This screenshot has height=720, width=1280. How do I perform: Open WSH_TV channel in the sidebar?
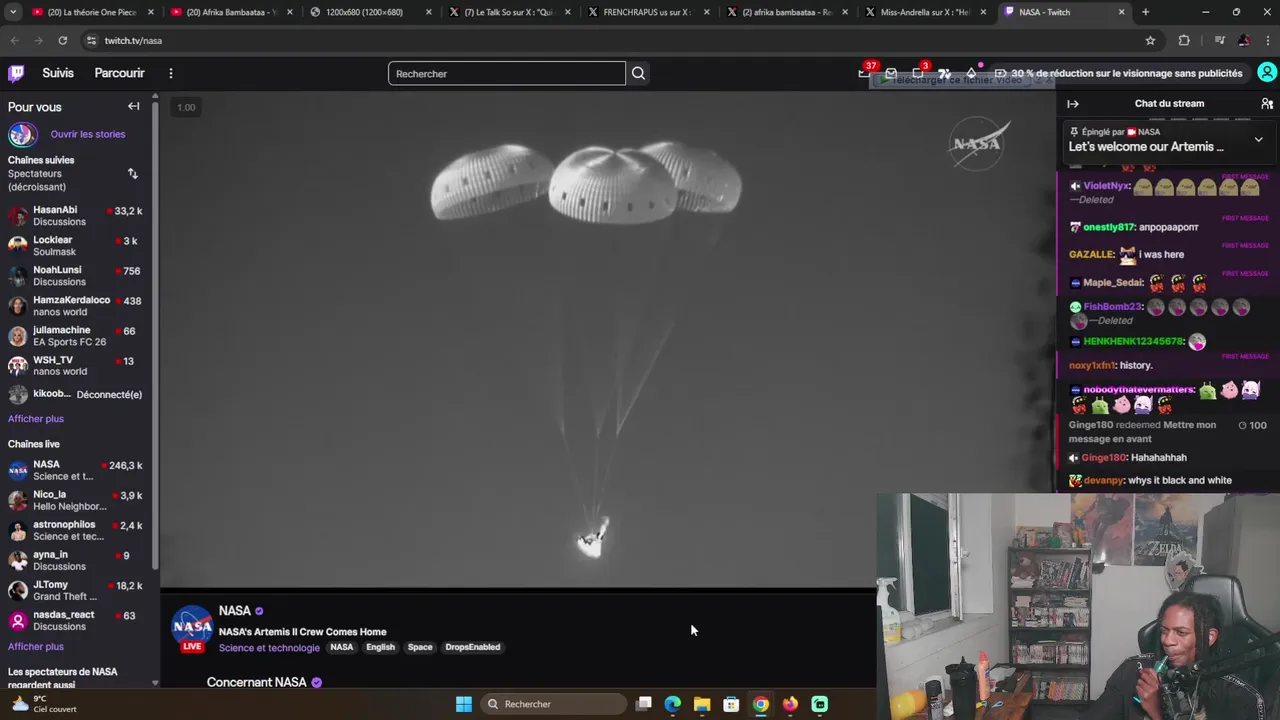tap(76, 366)
